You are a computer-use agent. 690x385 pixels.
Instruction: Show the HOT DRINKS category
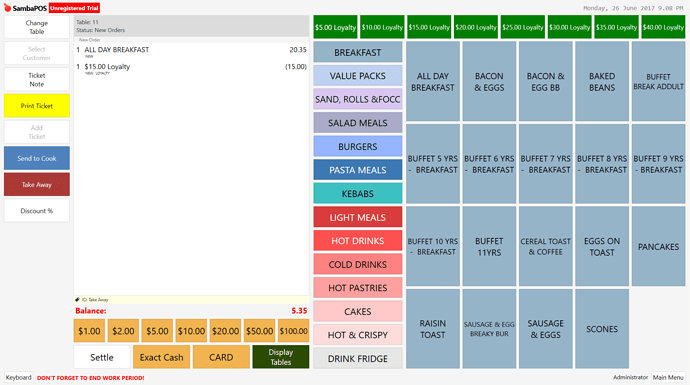point(358,241)
